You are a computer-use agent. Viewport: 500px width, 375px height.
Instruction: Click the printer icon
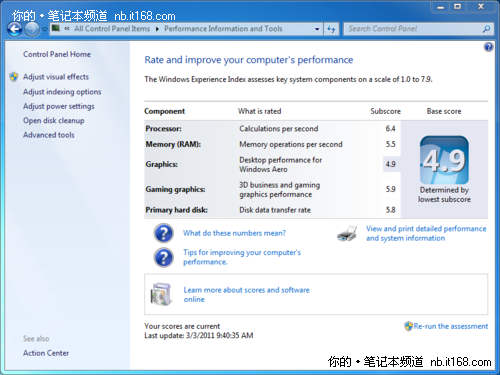click(347, 233)
